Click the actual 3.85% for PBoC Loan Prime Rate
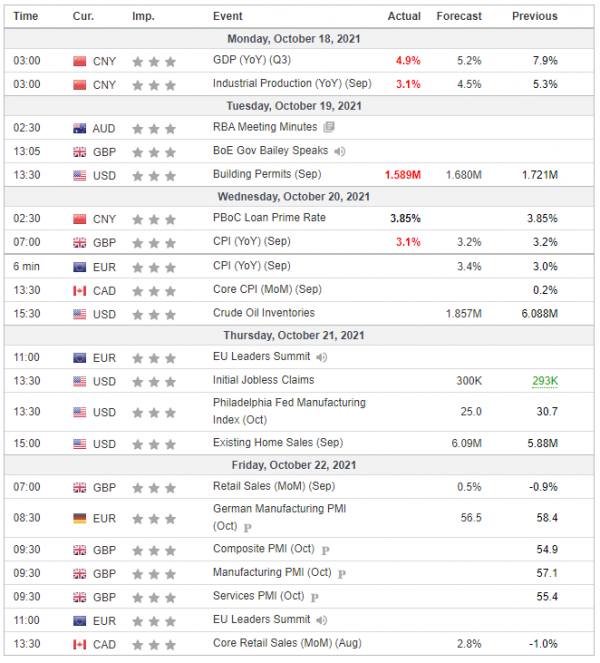The height and width of the screenshot is (663, 600). [x=405, y=219]
